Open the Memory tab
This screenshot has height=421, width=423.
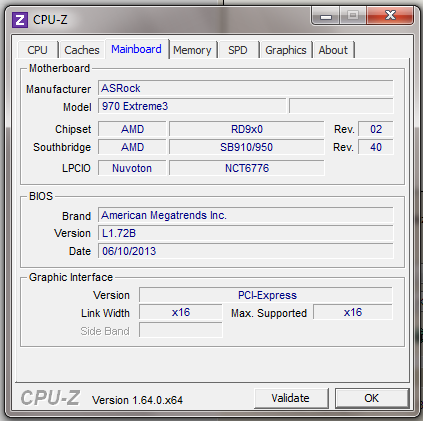point(192,50)
